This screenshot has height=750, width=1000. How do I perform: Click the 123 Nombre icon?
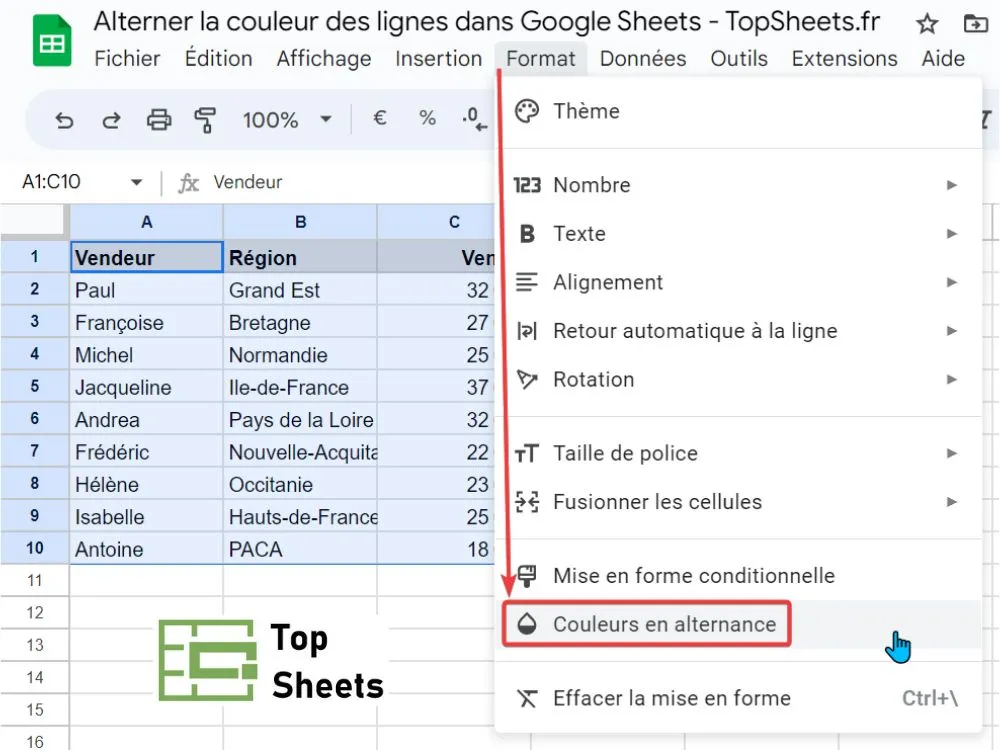[527, 185]
